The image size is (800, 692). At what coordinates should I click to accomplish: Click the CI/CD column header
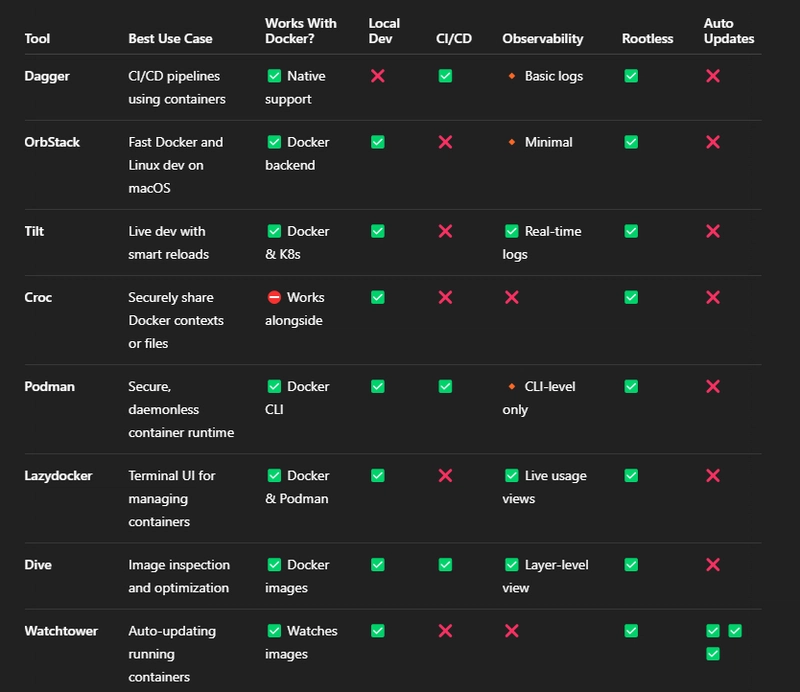click(454, 39)
